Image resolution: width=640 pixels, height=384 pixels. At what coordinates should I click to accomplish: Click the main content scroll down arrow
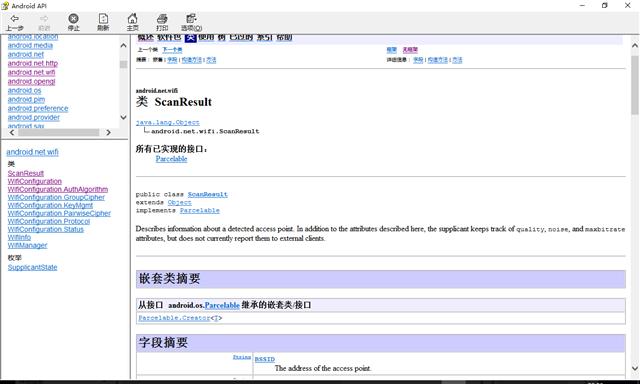point(635,368)
